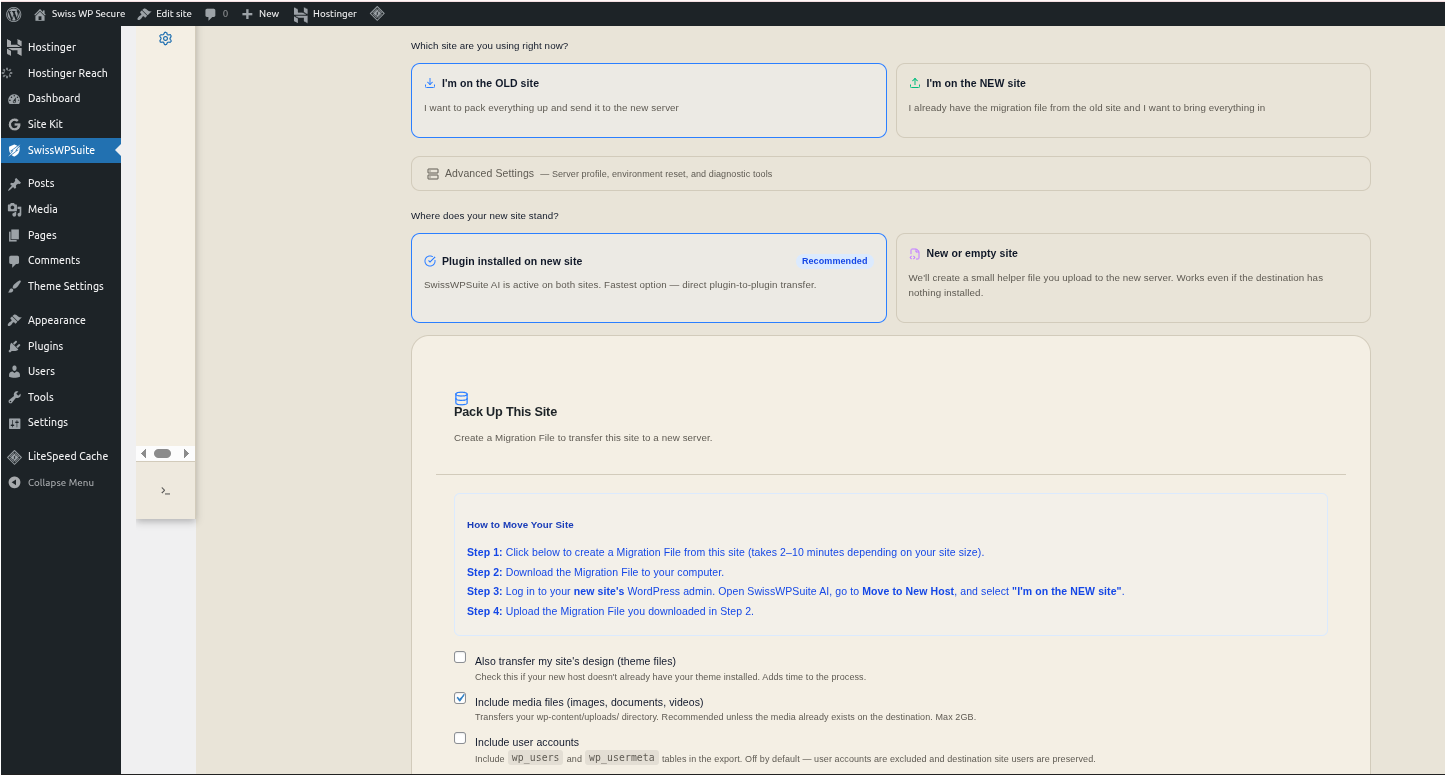This screenshot has width=1445, height=775.
Task: Enable 'Also transfer my site's design' checkbox
Action: [460, 658]
